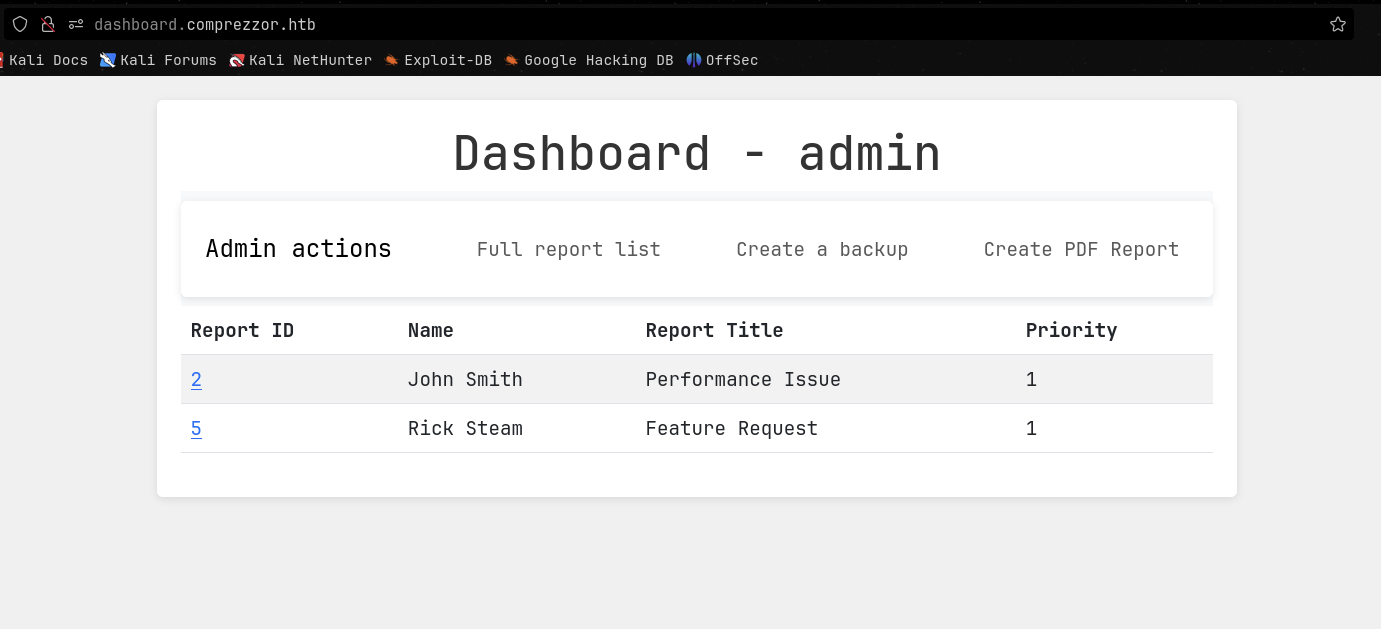Screen dimensions: 1381x629
Task: Click the Report Title column header
Action: click(x=714, y=330)
